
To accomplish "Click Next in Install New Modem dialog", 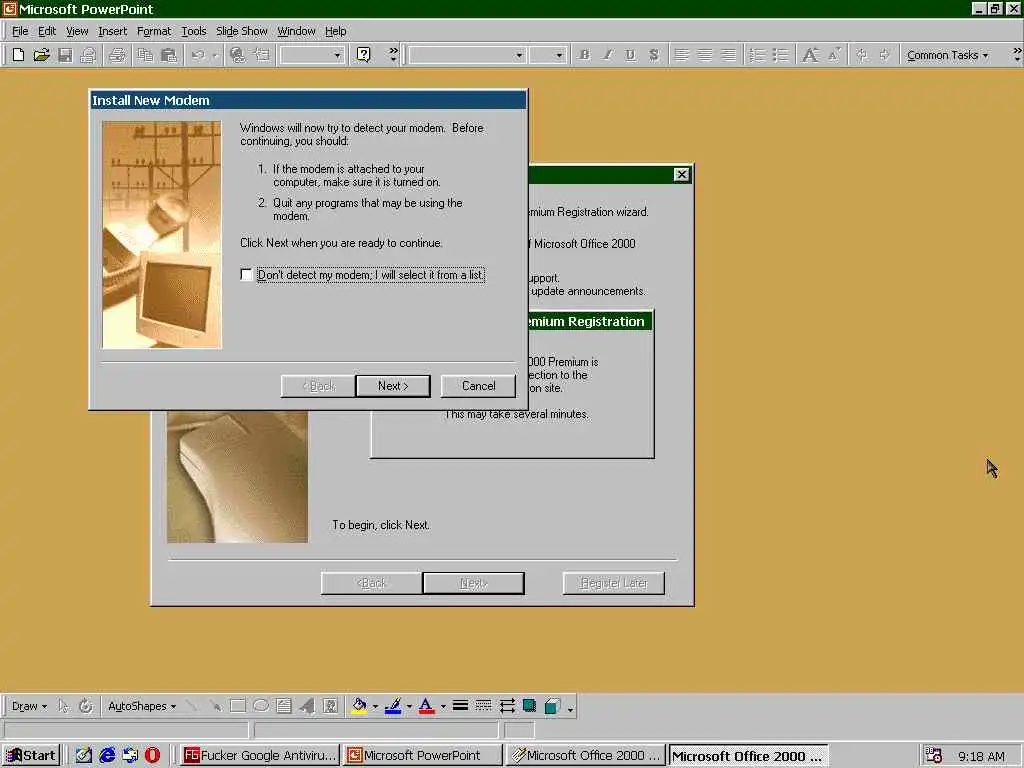I will click(393, 386).
